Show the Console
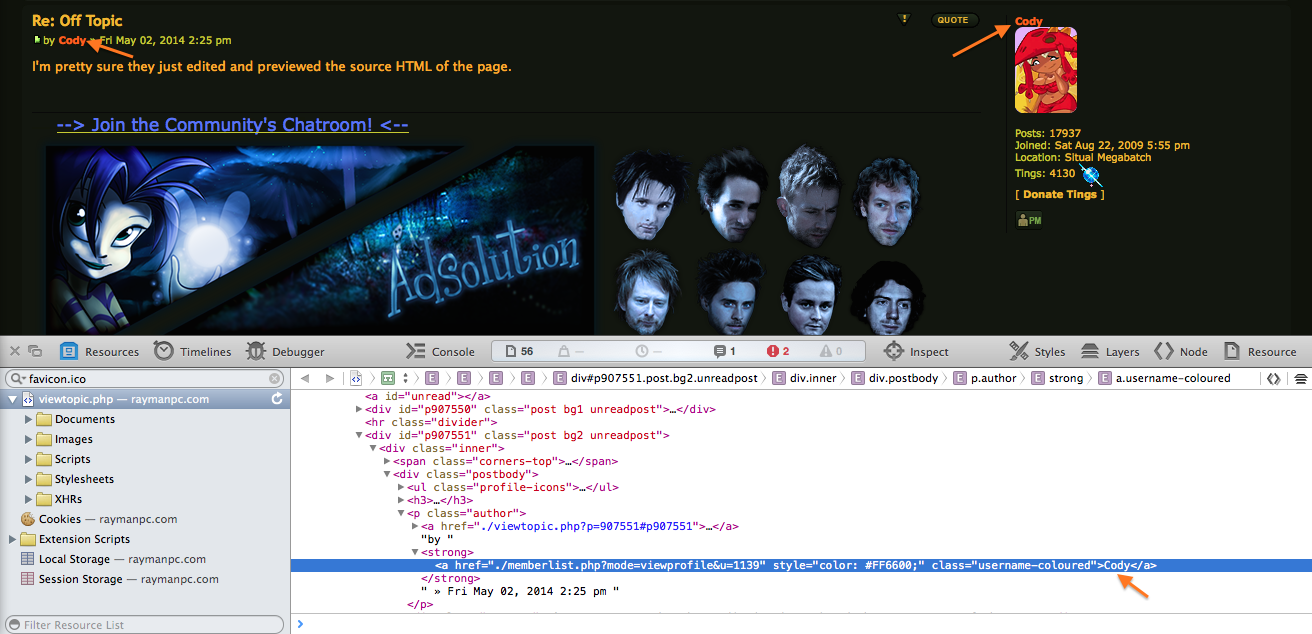The width and height of the screenshot is (1312, 634). (440, 351)
